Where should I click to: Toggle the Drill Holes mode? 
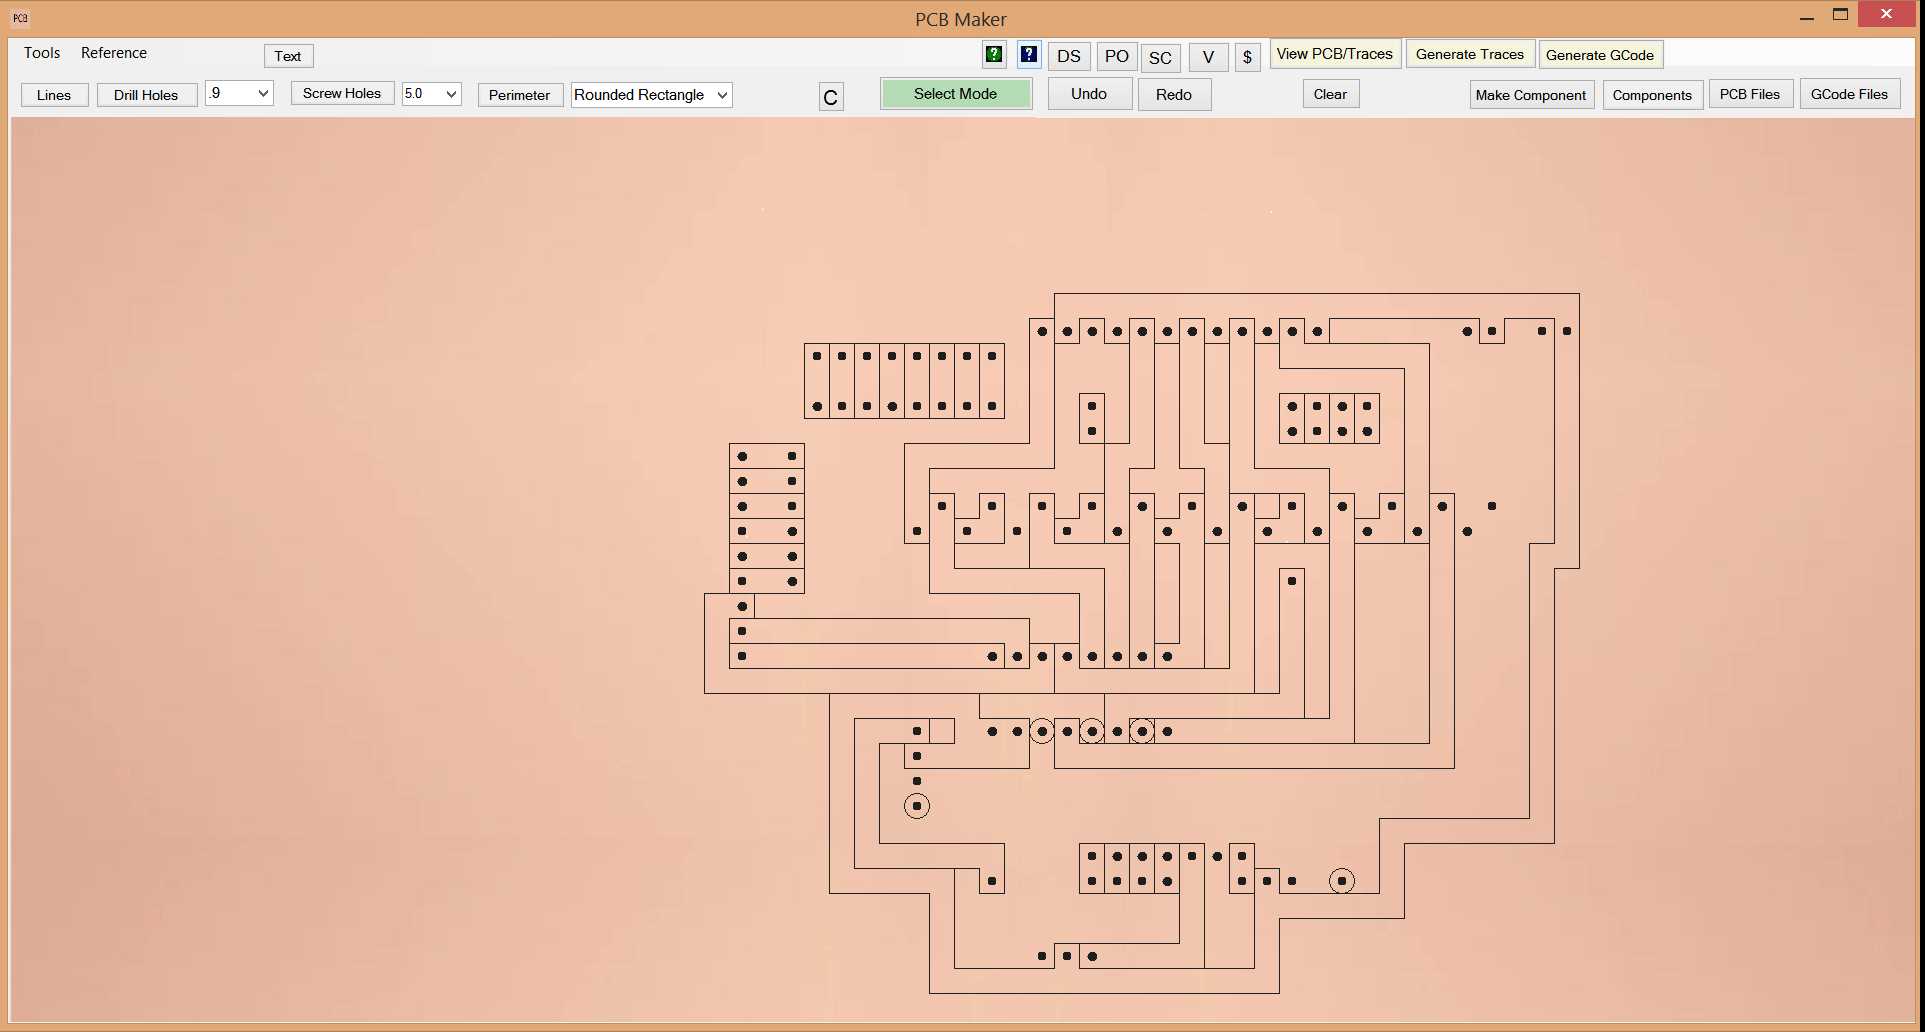point(146,94)
